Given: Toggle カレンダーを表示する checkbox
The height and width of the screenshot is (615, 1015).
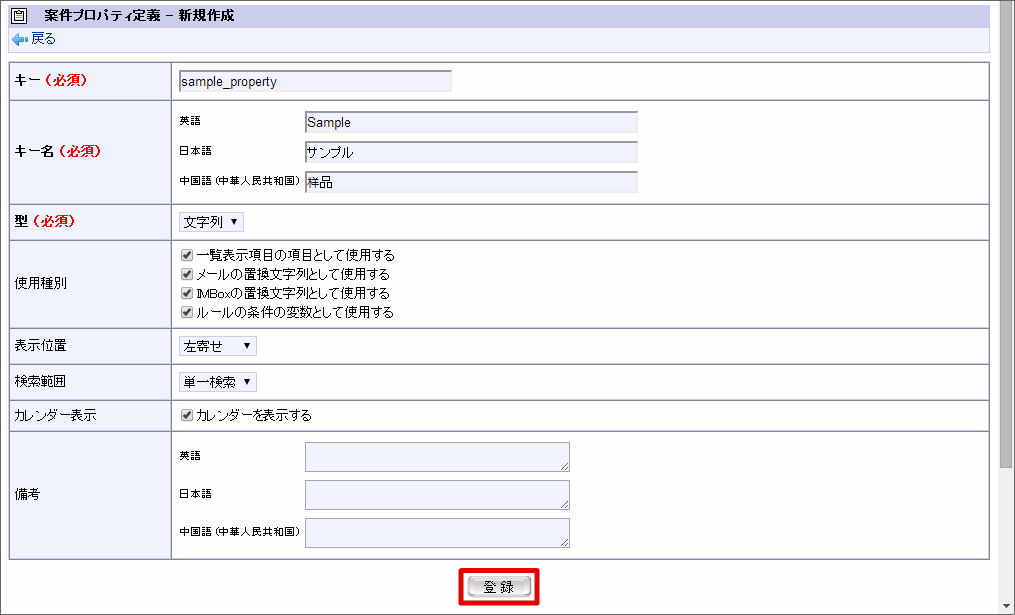Looking at the screenshot, I should click(187, 415).
